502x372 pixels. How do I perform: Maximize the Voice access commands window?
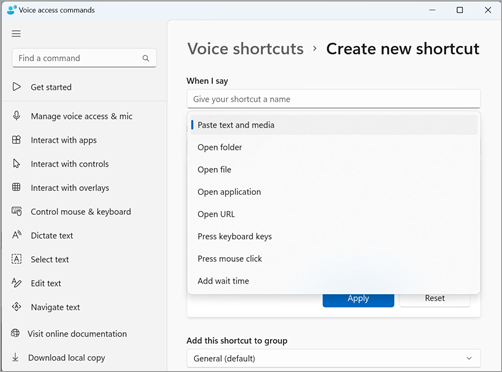[x=460, y=10]
